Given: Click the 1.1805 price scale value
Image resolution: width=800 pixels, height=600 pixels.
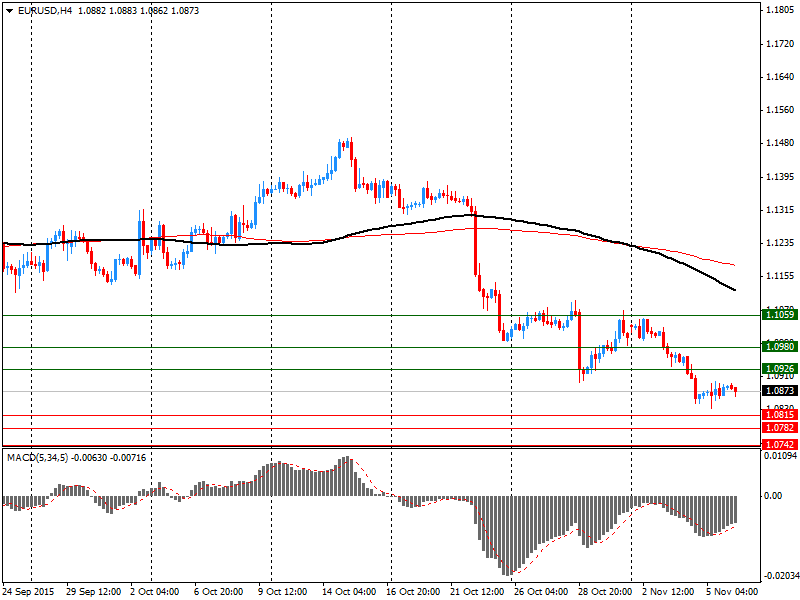Looking at the screenshot, I should tap(780, 10).
